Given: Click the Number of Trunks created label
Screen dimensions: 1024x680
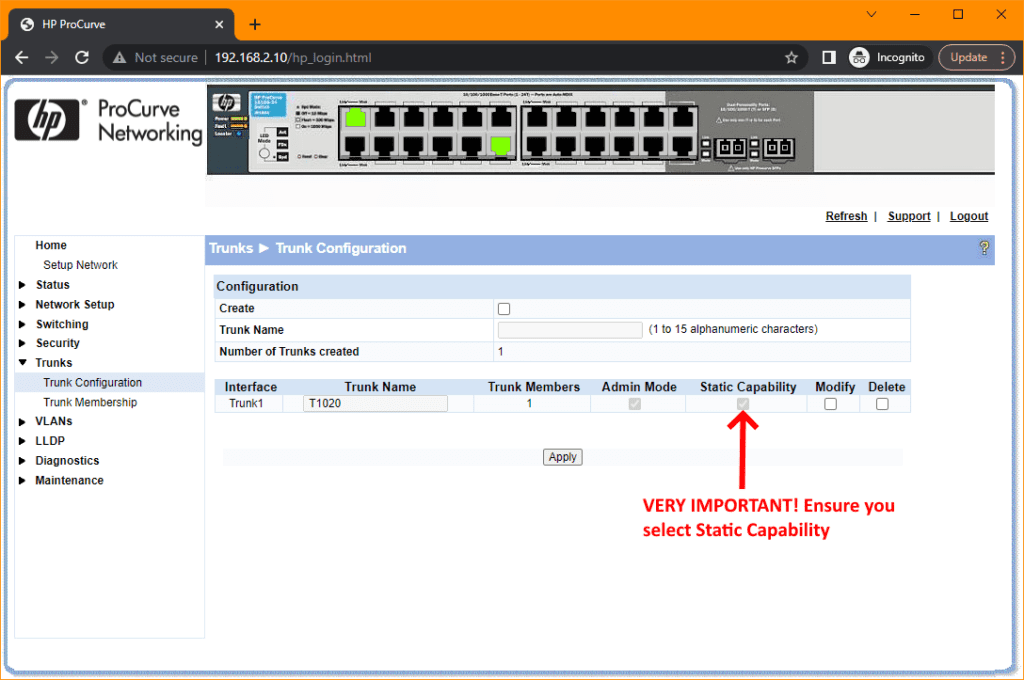Looking at the screenshot, I should pyautogui.click(x=289, y=351).
